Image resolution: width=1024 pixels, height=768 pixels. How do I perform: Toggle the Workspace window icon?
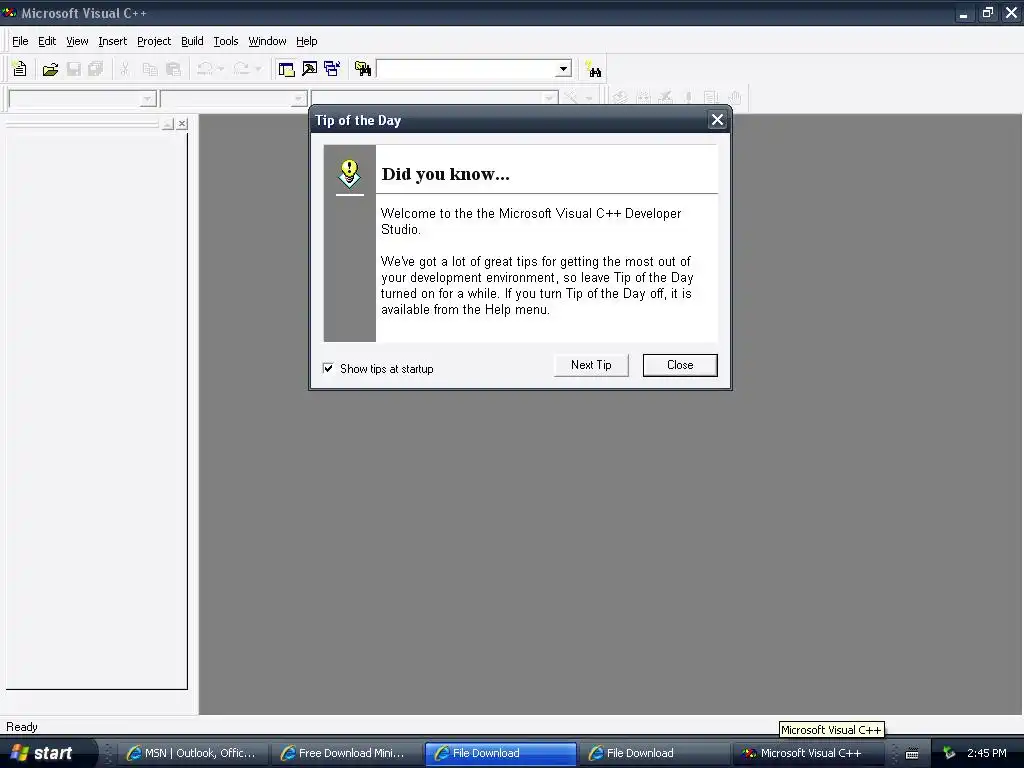point(286,69)
